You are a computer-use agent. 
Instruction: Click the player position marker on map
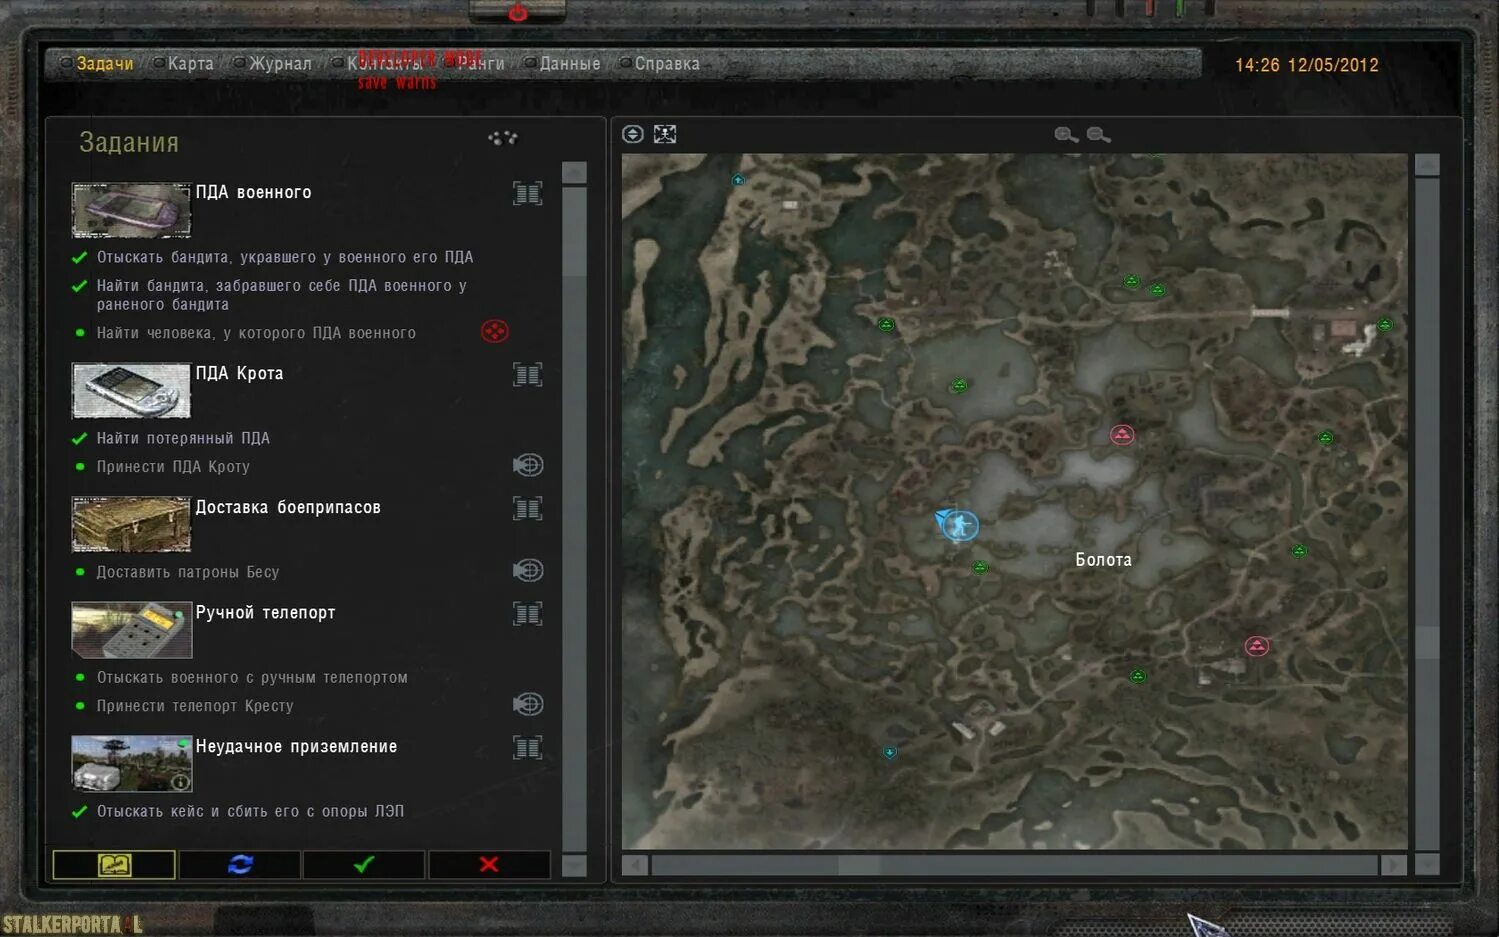click(958, 525)
